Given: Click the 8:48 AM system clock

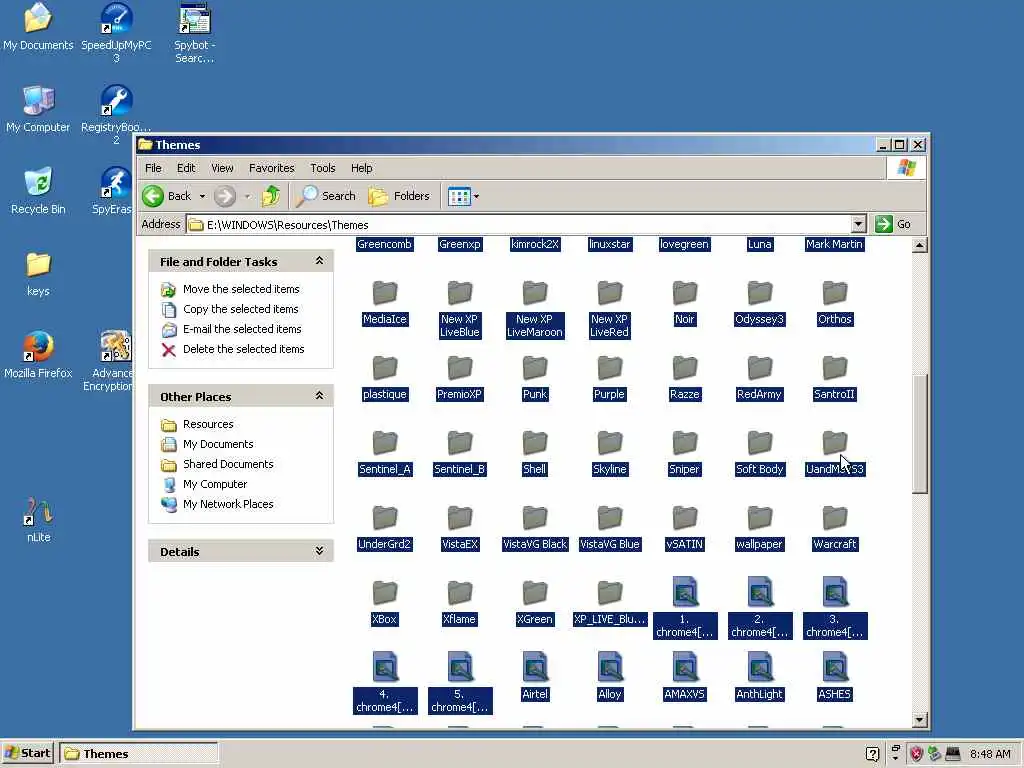Looking at the screenshot, I should coord(990,754).
